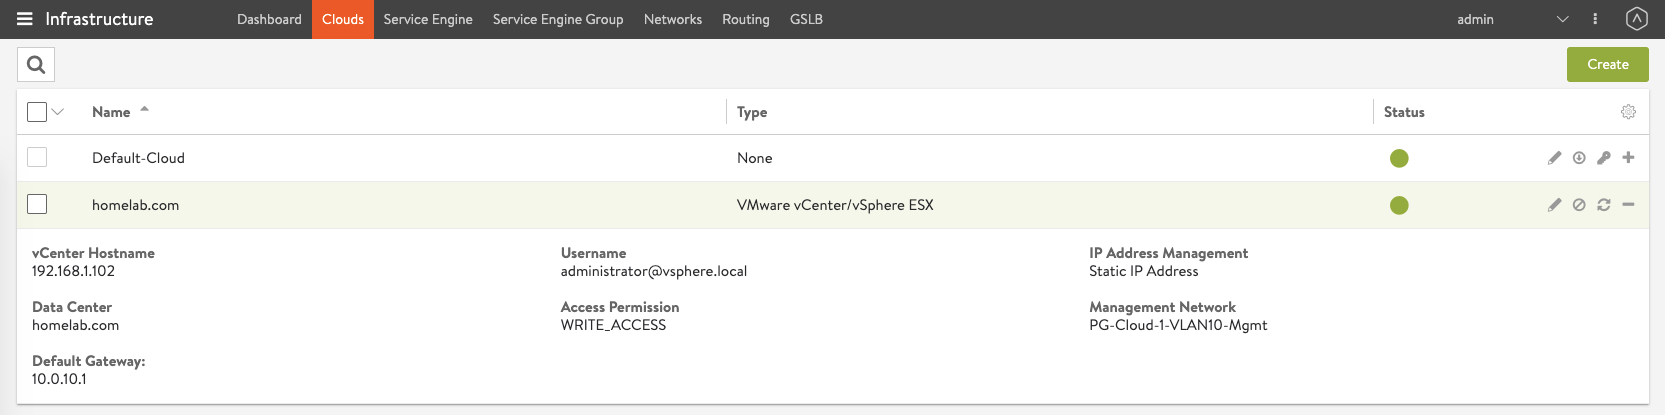Click the download icon for Default-Cloud
This screenshot has width=1665, height=415.
1579,158
